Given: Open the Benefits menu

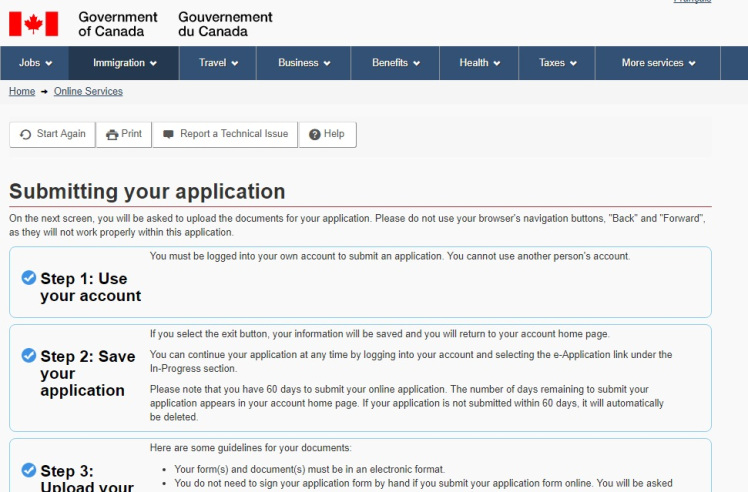Looking at the screenshot, I should [395, 63].
